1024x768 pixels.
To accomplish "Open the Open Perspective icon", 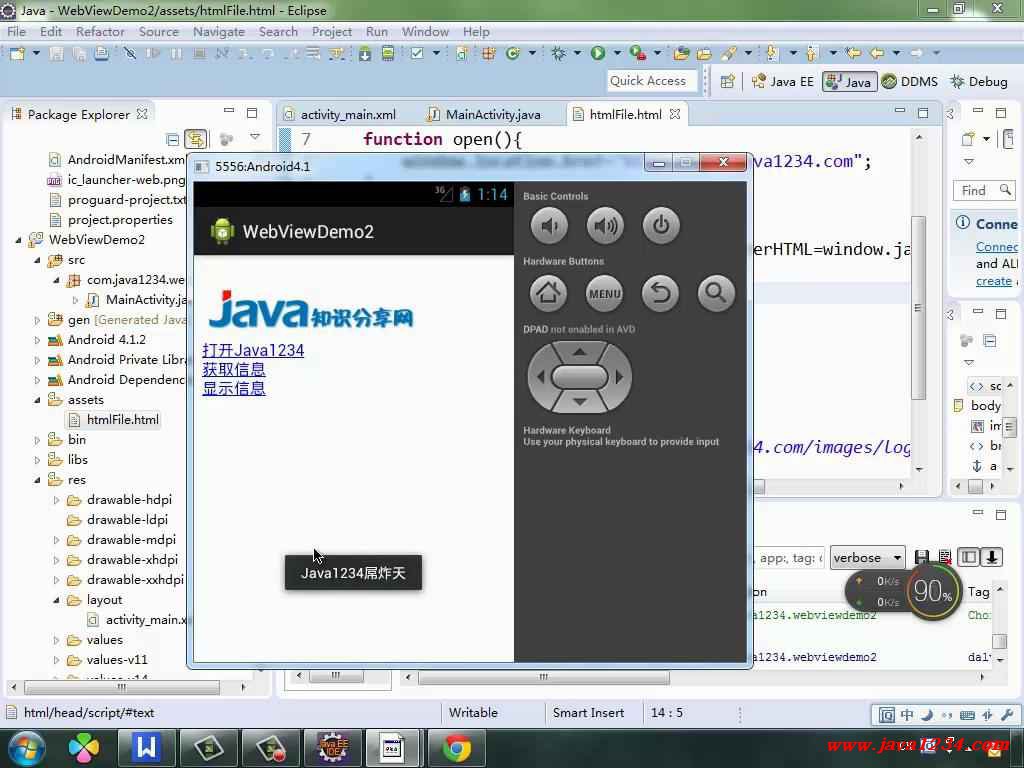I will 727,82.
